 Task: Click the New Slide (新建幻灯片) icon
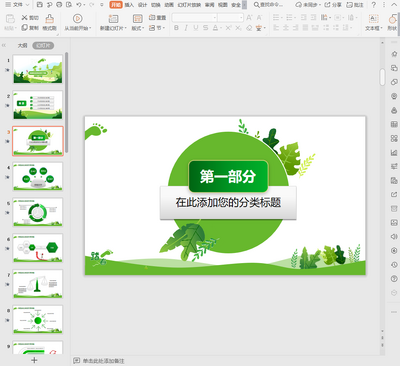pos(113,18)
